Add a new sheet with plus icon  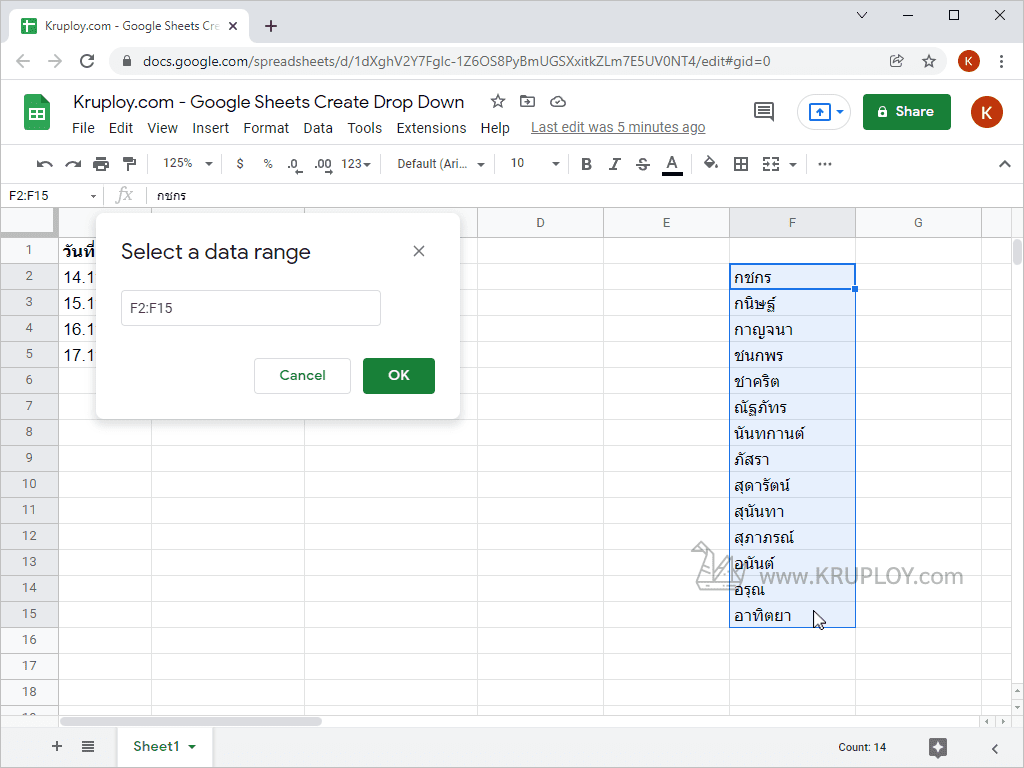pyautogui.click(x=57, y=746)
